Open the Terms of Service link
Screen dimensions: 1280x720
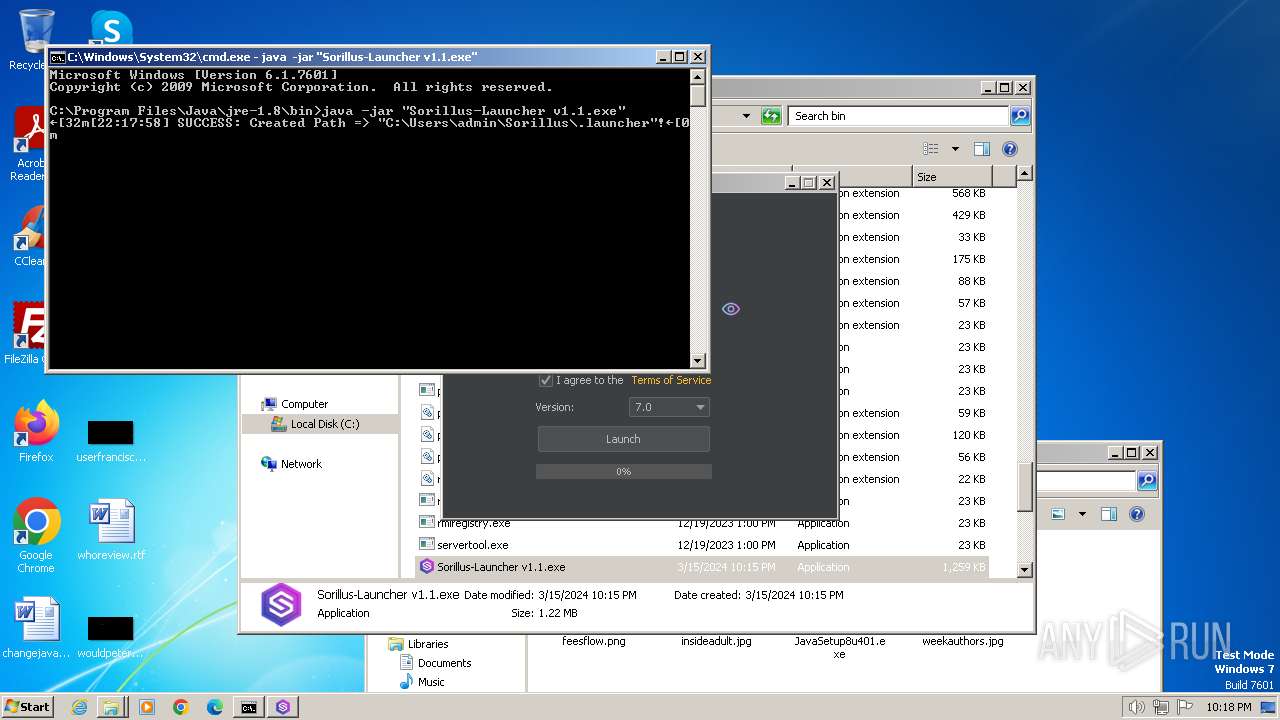point(671,380)
